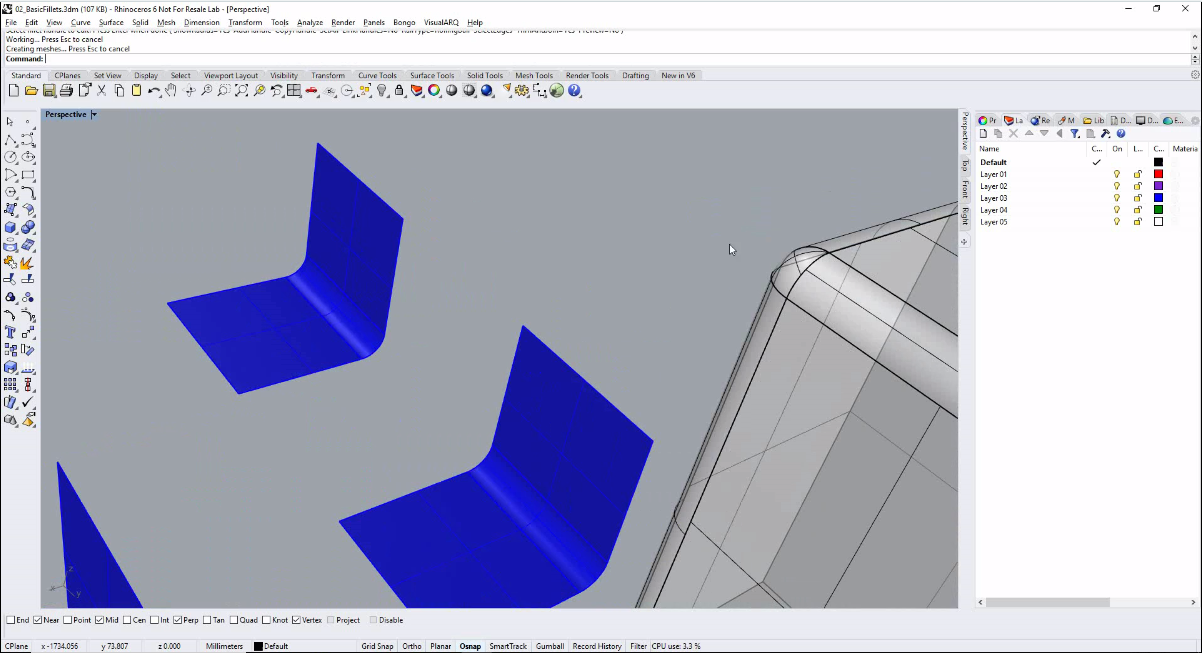Change Layer 01 red color swatch
The width and height of the screenshot is (1202, 653).
(1159, 174)
